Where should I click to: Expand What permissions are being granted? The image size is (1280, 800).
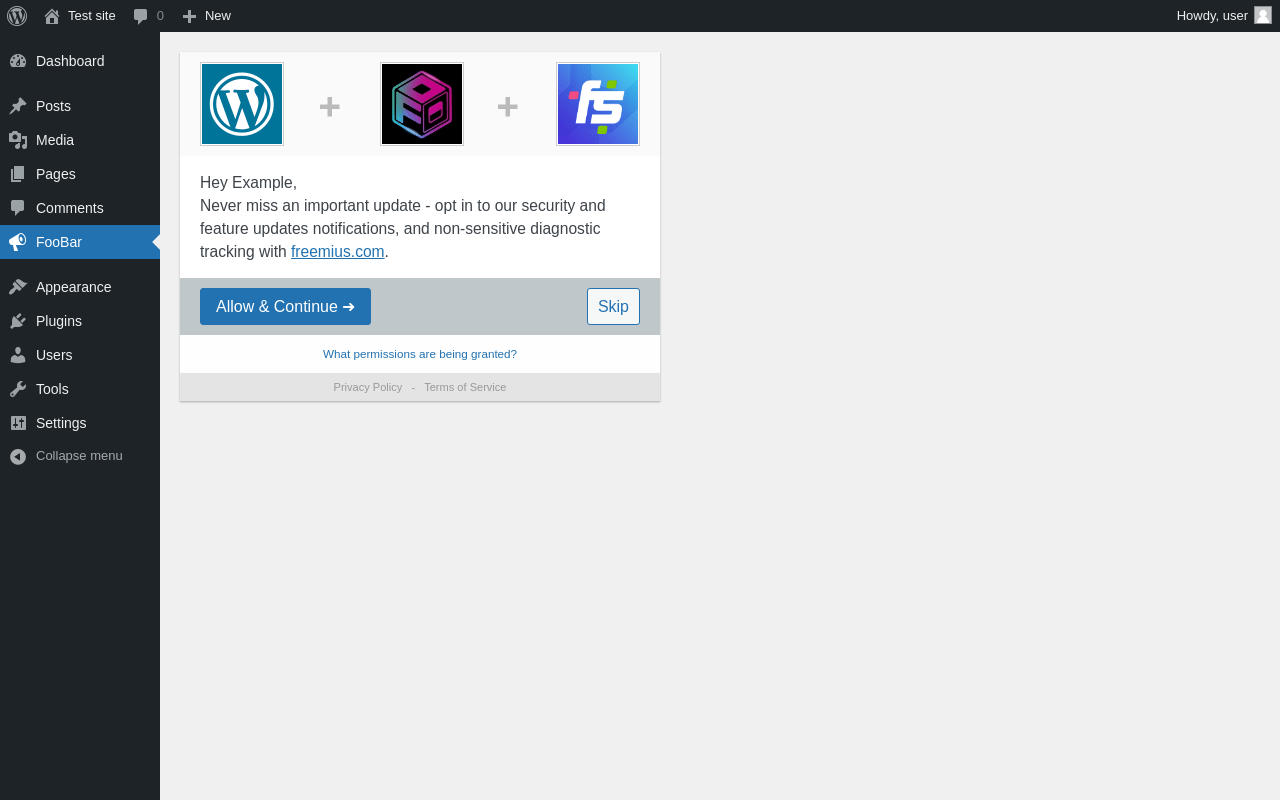click(x=420, y=354)
